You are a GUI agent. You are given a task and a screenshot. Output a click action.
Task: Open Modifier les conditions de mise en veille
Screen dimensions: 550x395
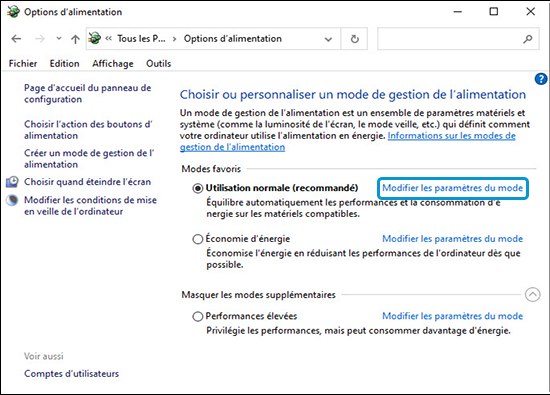tap(90, 206)
